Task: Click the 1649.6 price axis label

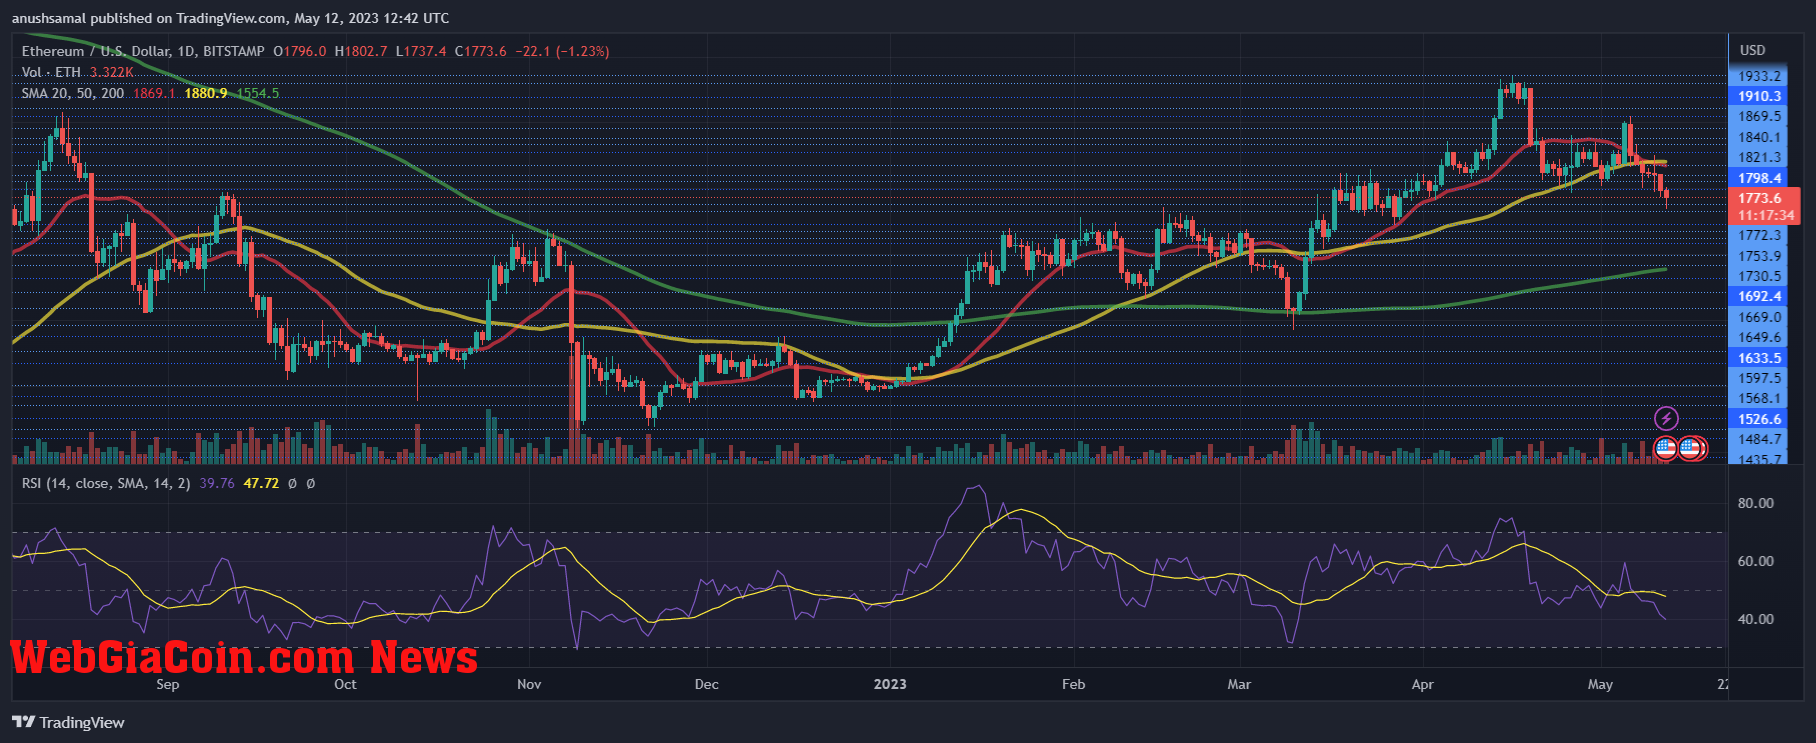Action: [x=1760, y=337]
